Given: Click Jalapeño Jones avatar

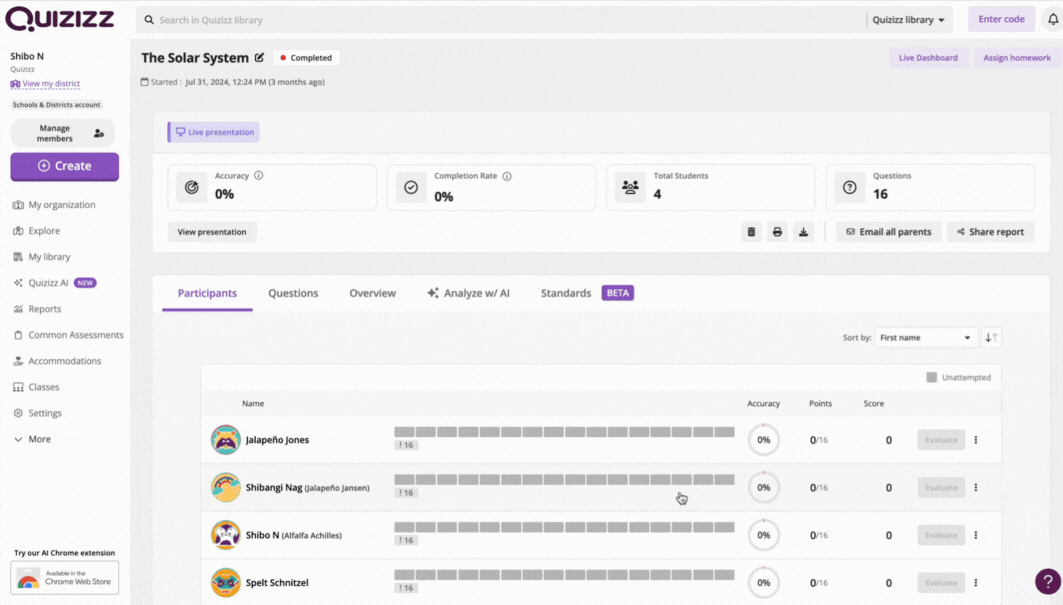Looking at the screenshot, I should click(x=226, y=440).
